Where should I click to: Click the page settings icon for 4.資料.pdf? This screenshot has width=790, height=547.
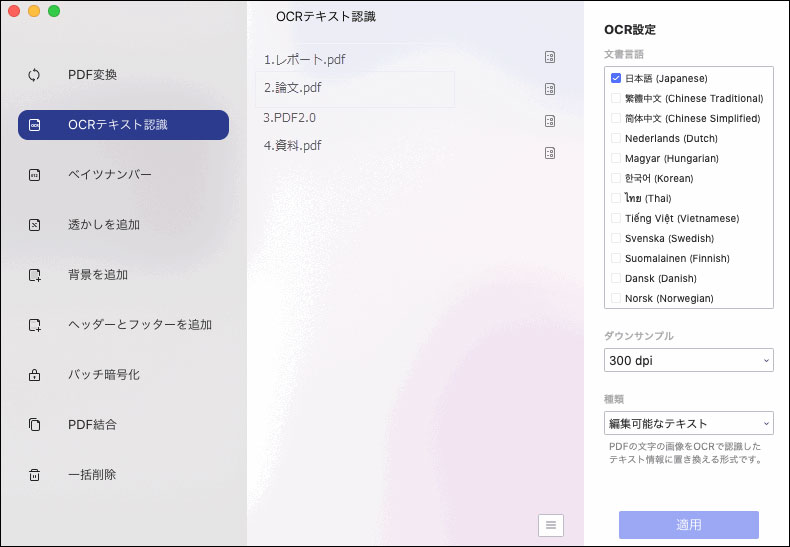coord(550,153)
